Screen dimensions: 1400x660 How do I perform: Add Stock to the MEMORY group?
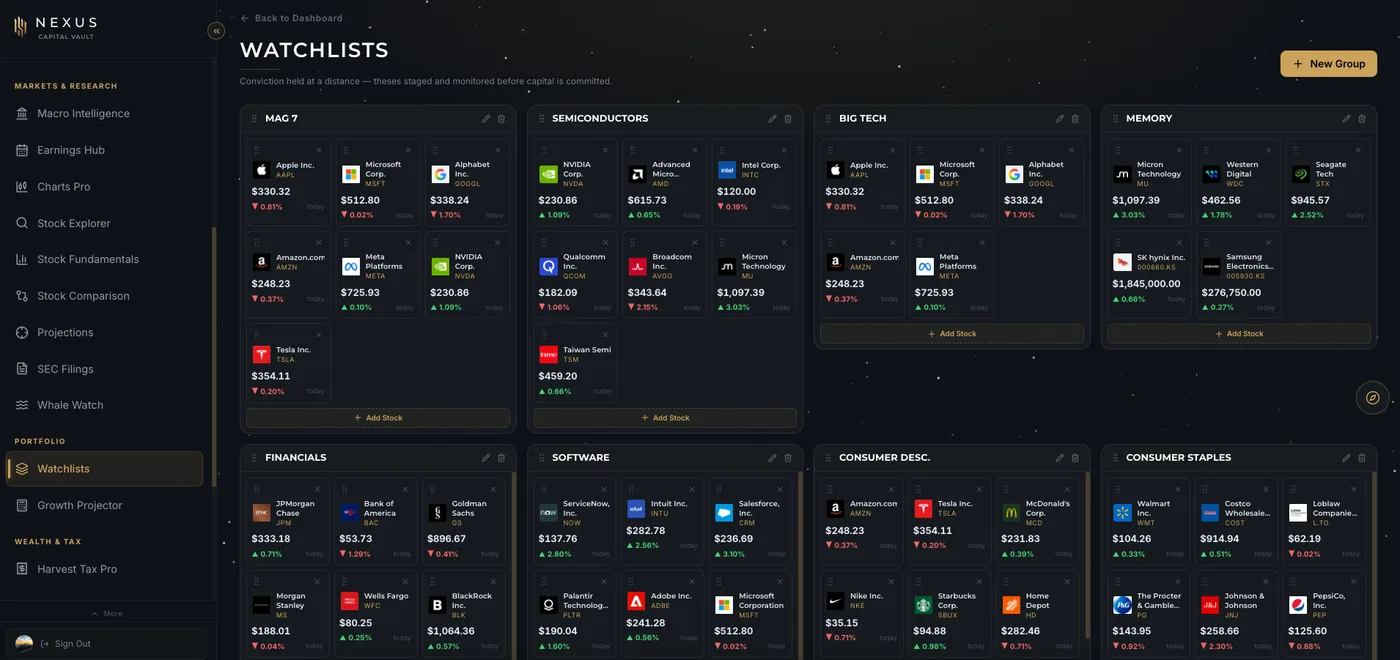tap(1239, 334)
